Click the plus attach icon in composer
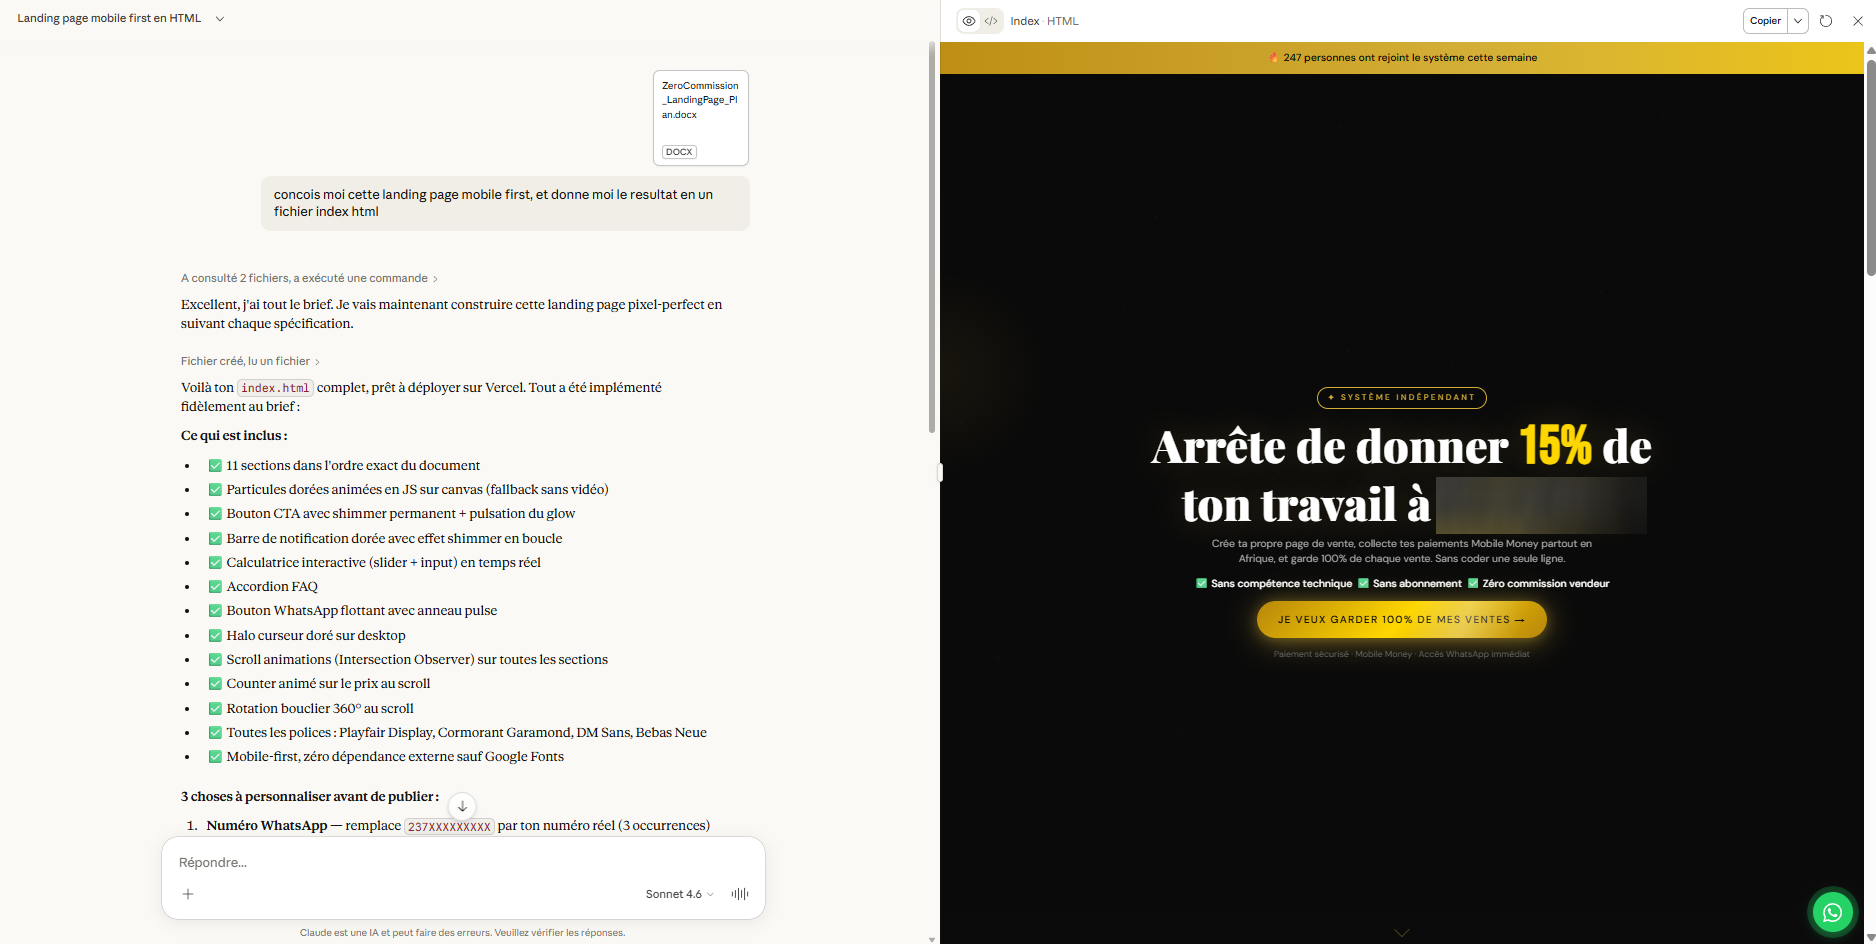1876x944 pixels. pos(188,894)
